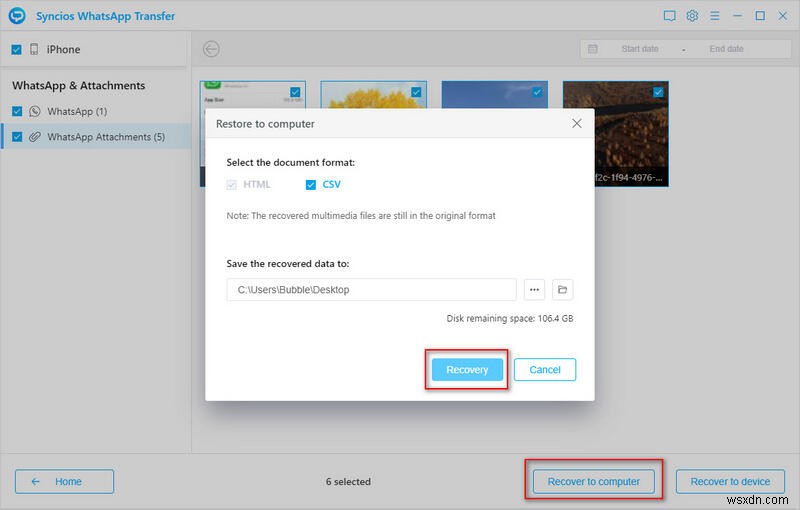The image size is (800, 510).
Task: Click the Home button
Action: click(64, 481)
